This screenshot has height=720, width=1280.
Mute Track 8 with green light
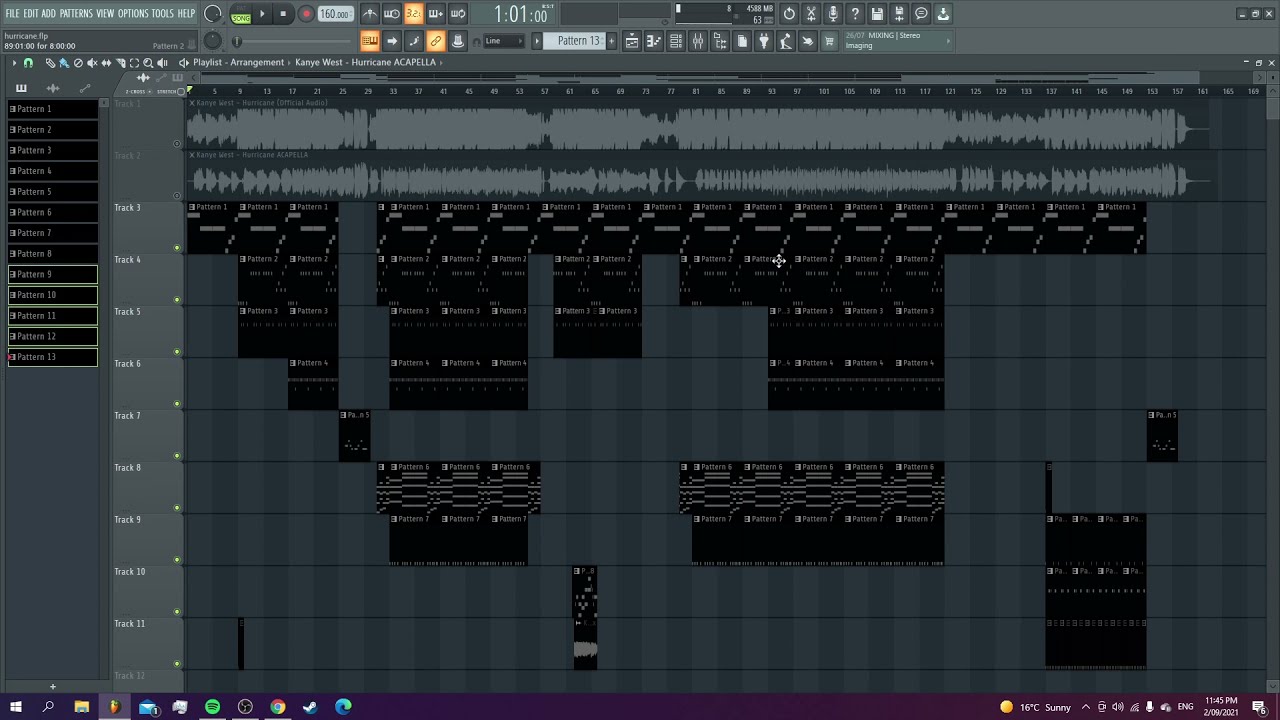click(x=178, y=508)
